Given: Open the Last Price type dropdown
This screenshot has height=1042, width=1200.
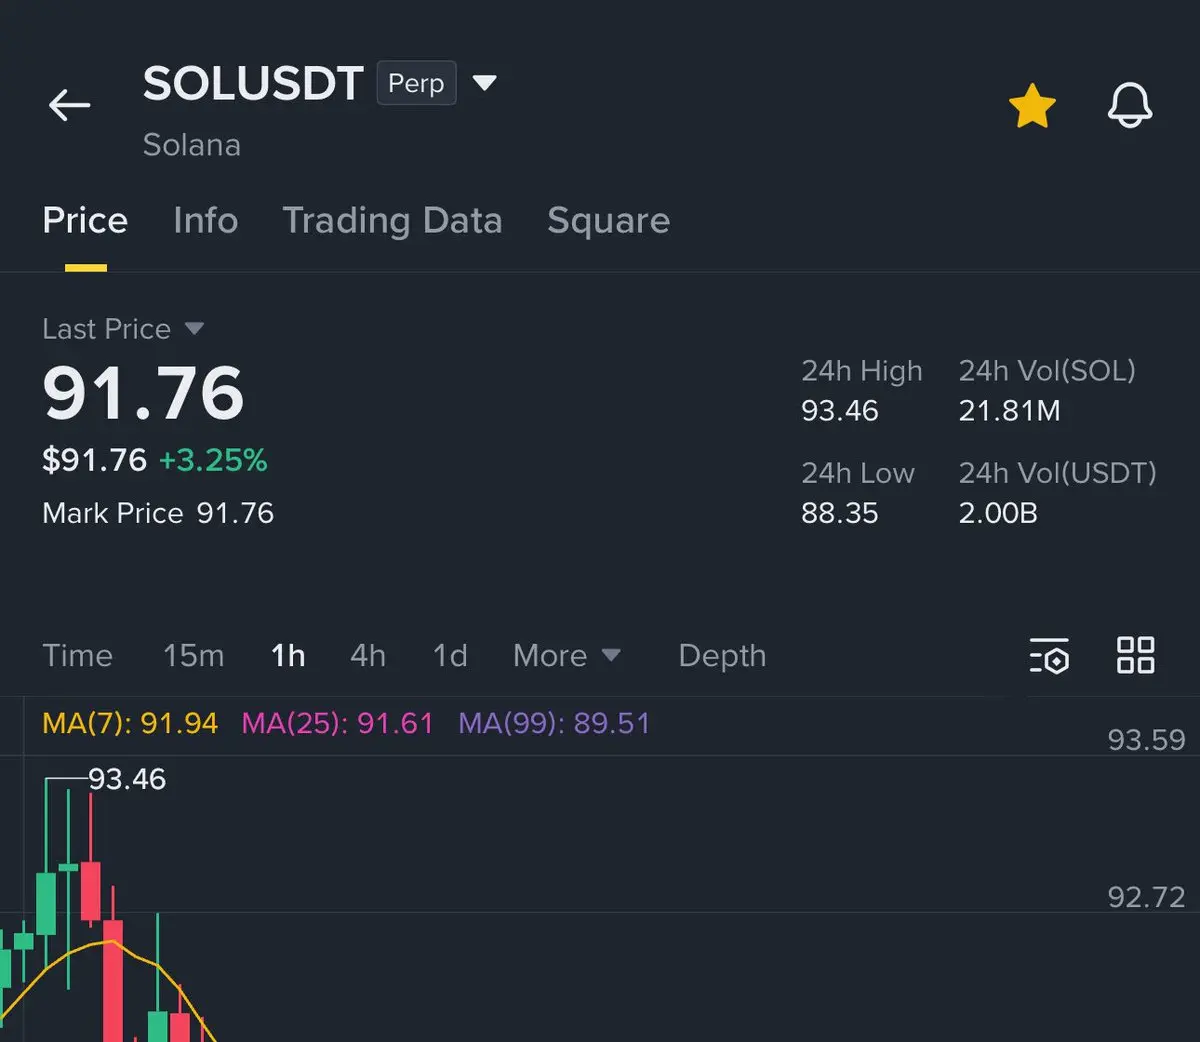Looking at the screenshot, I should pos(194,328).
